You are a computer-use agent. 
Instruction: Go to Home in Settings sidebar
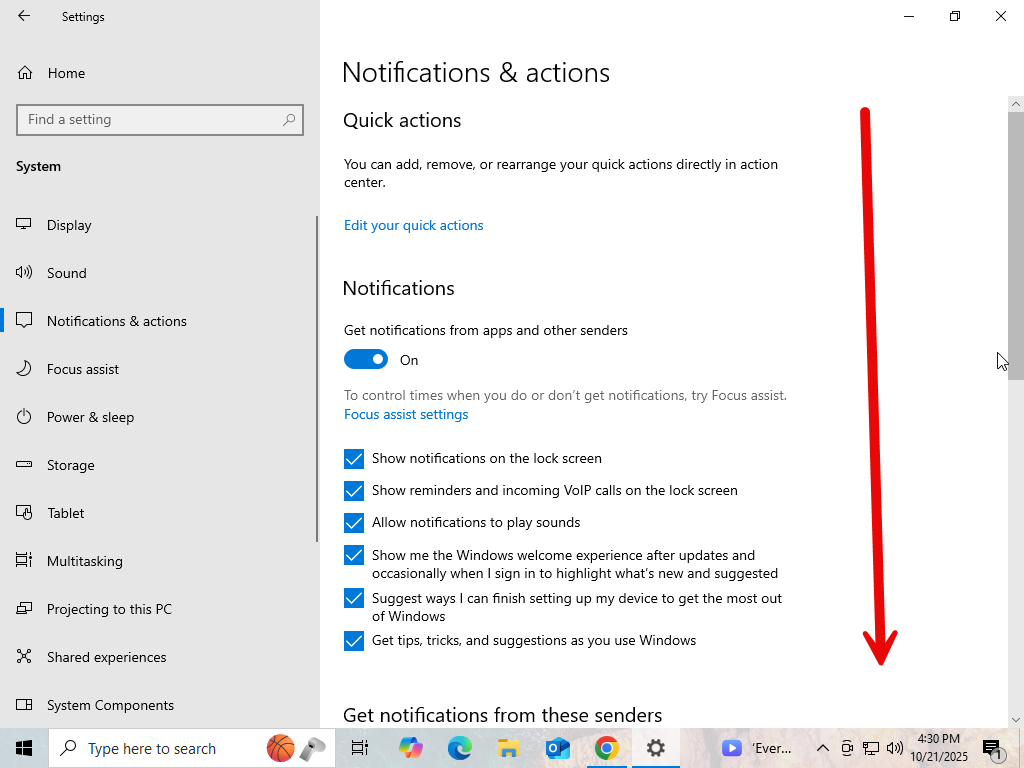66,73
